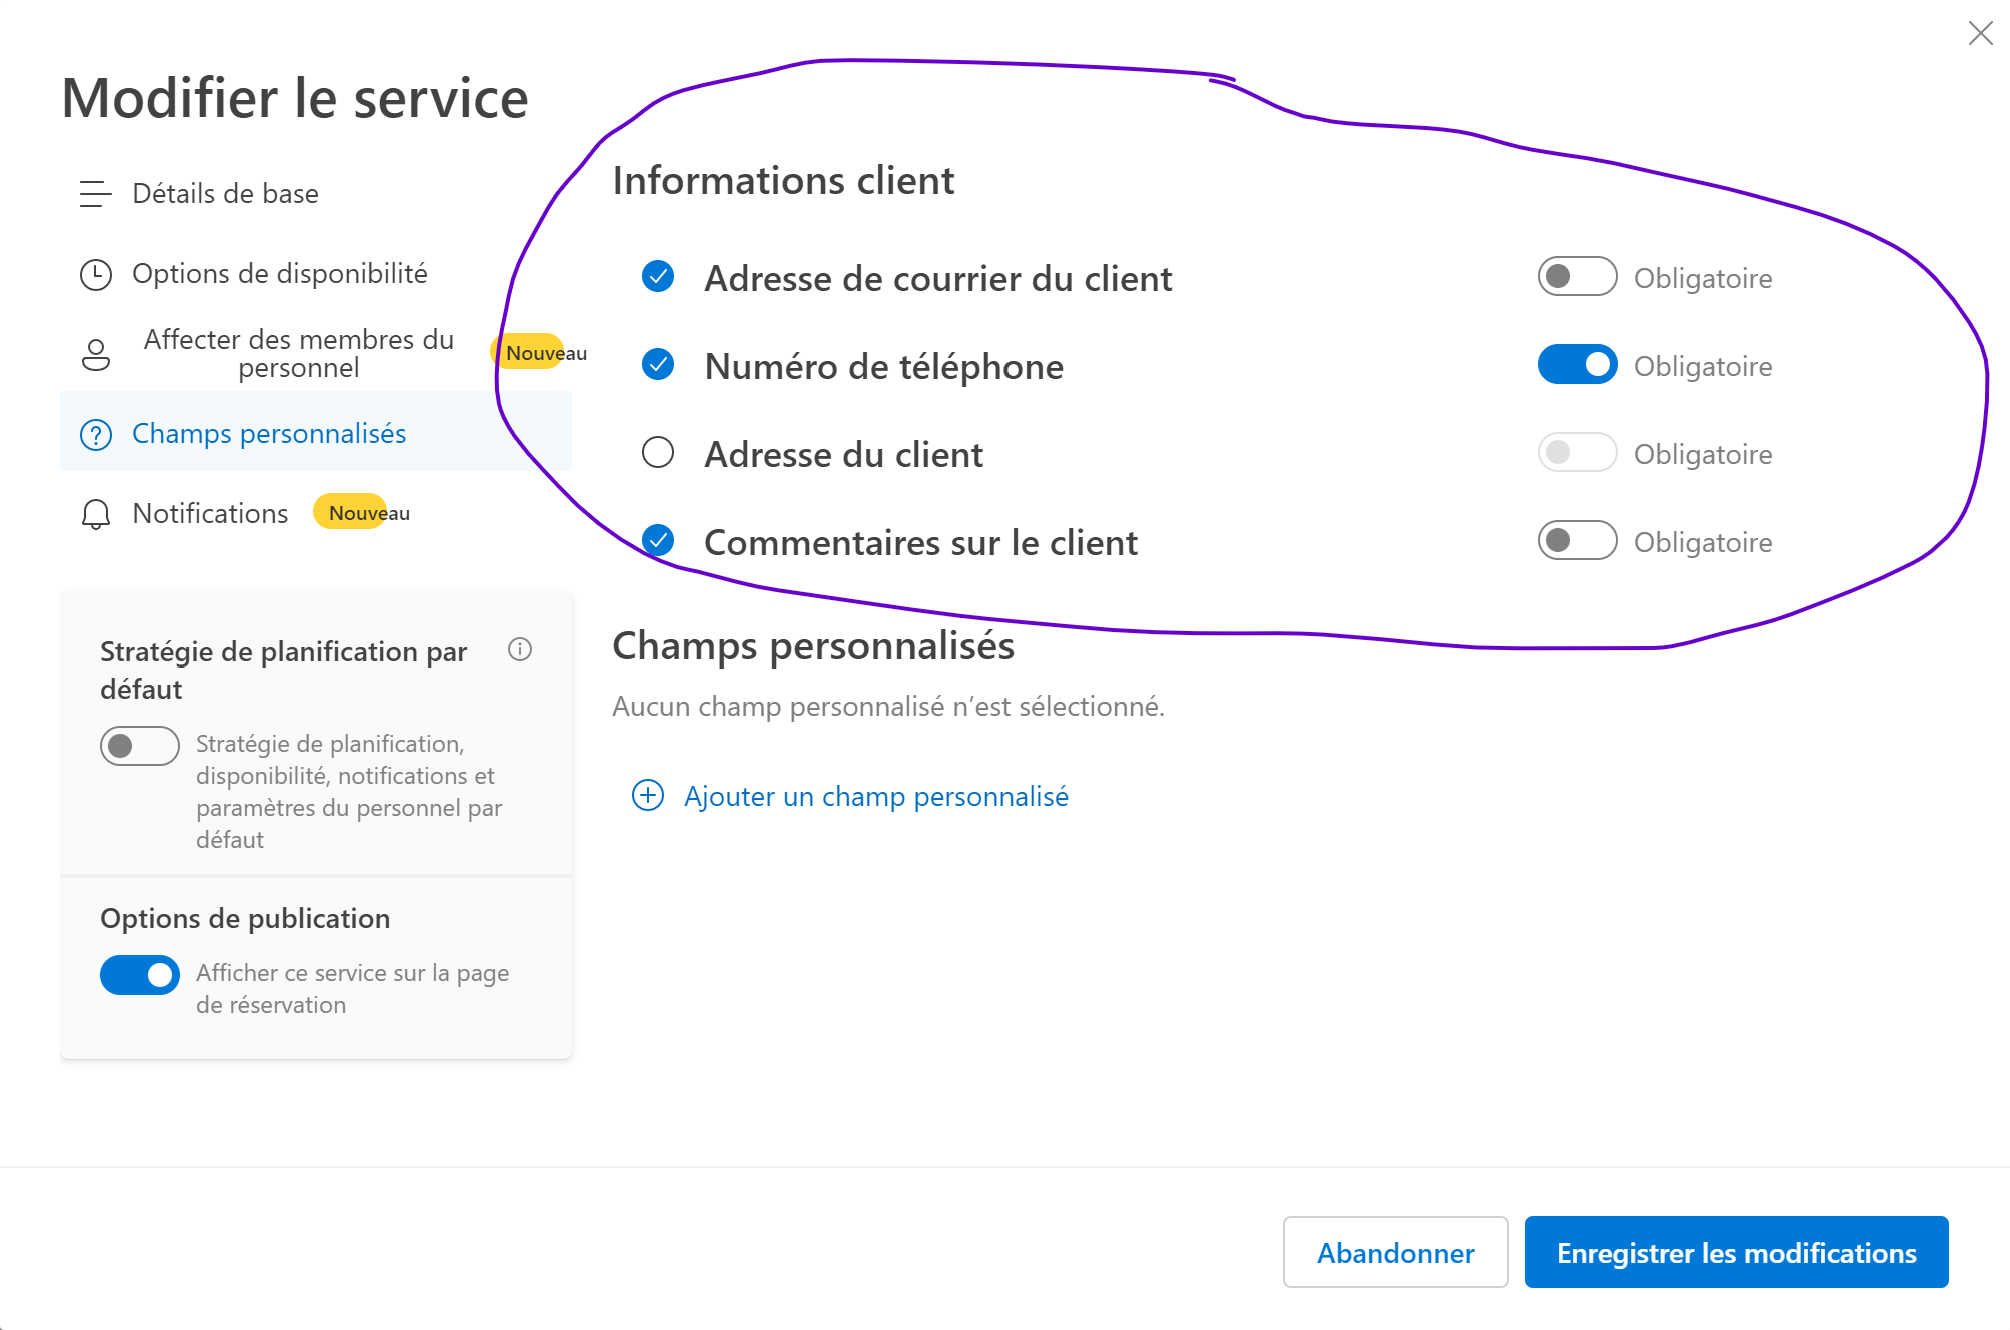
Task: Open the Notifications section
Action: [316, 514]
